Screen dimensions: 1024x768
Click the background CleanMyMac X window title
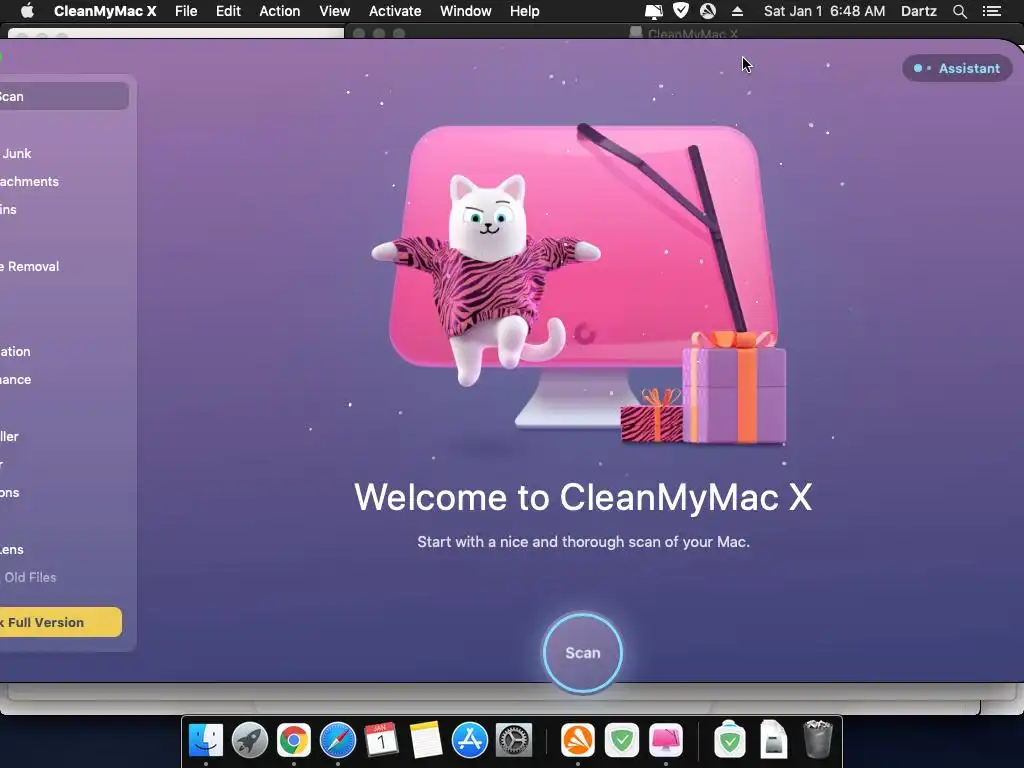(x=692, y=33)
